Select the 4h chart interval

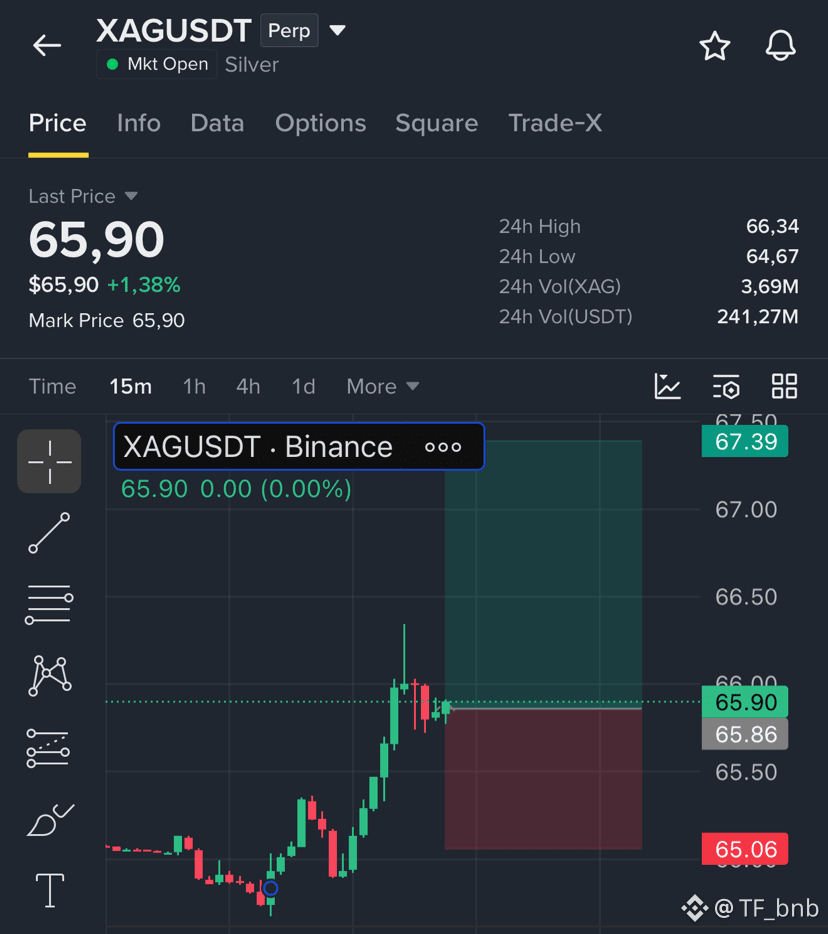pos(248,387)
